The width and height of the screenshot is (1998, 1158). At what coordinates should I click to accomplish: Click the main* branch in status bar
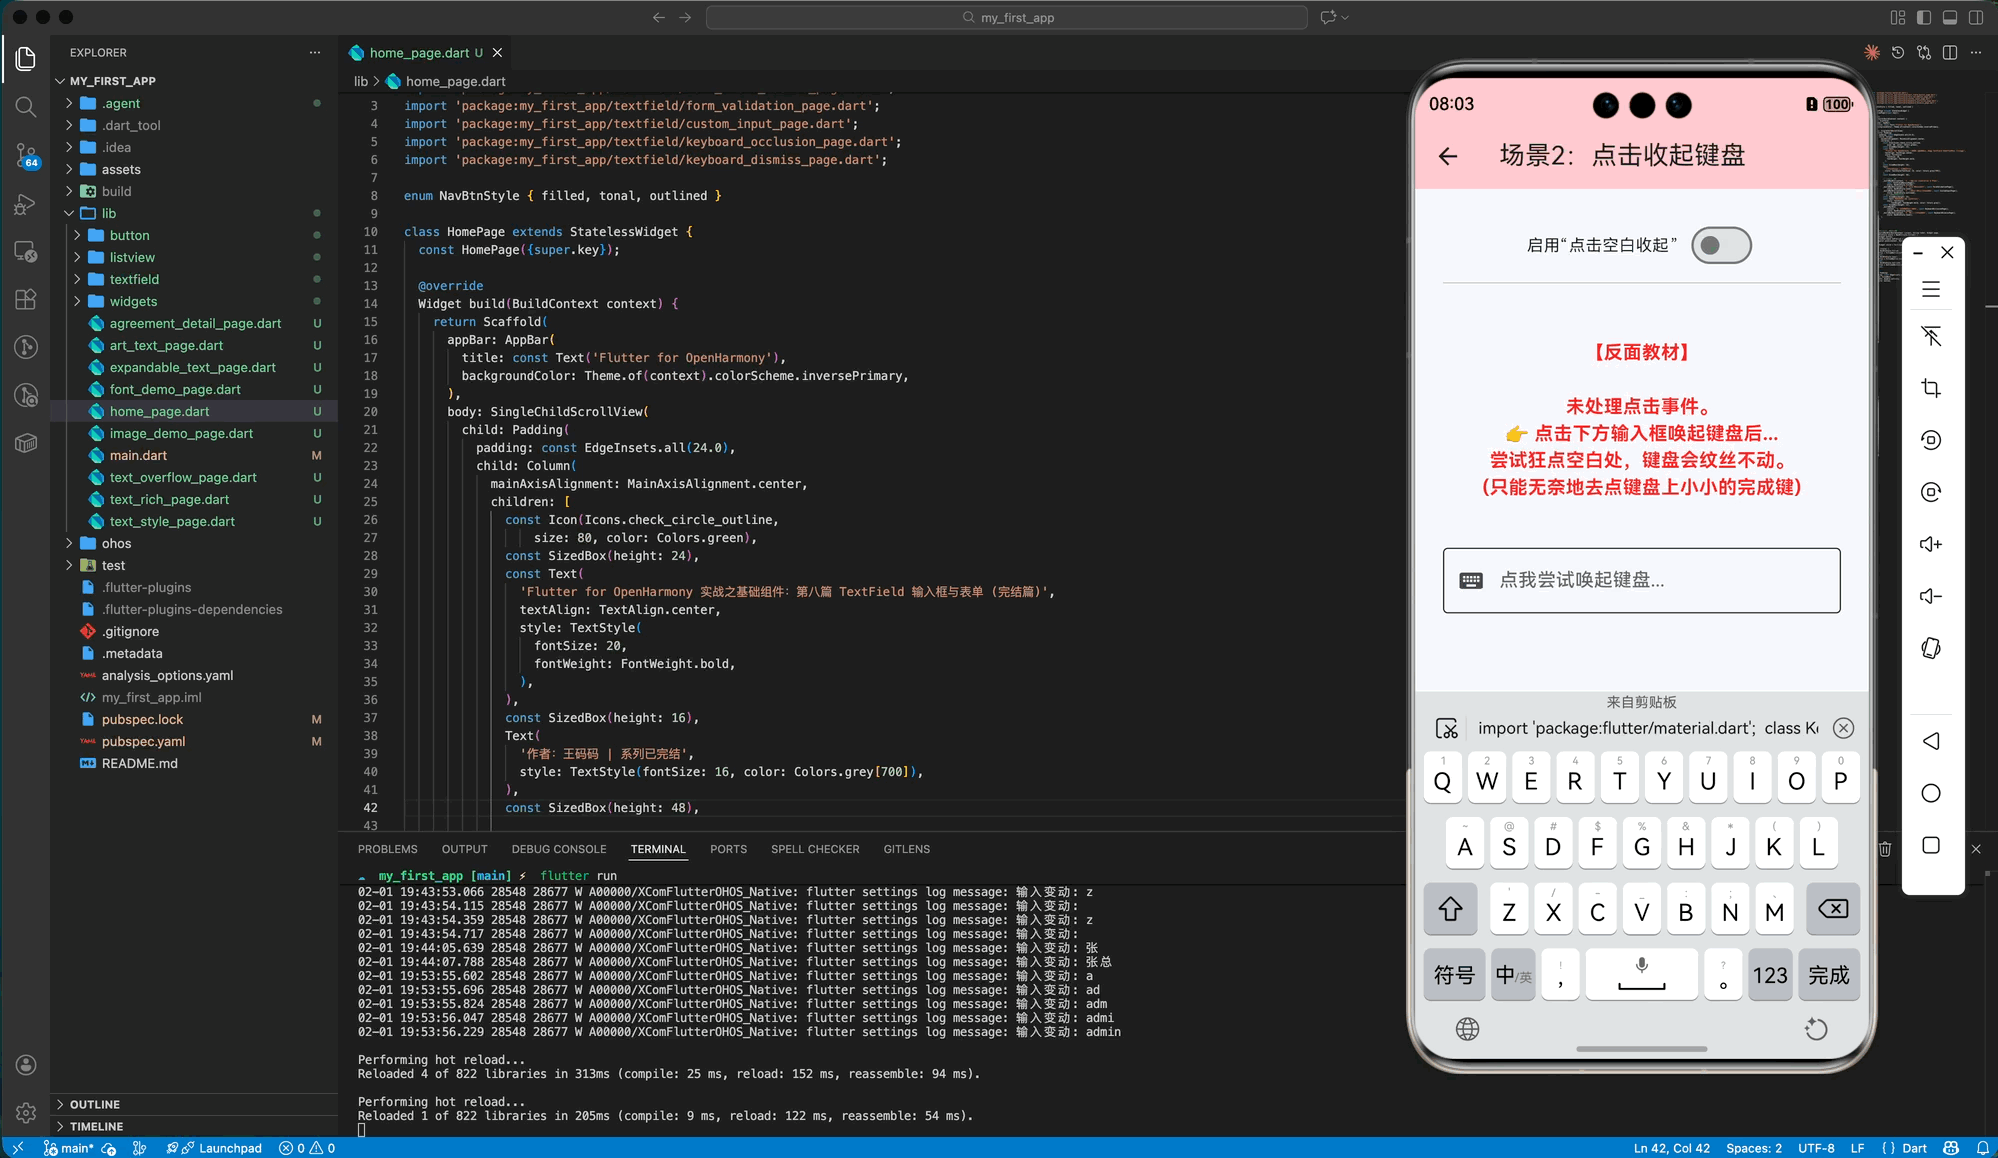coord(70,1148)
